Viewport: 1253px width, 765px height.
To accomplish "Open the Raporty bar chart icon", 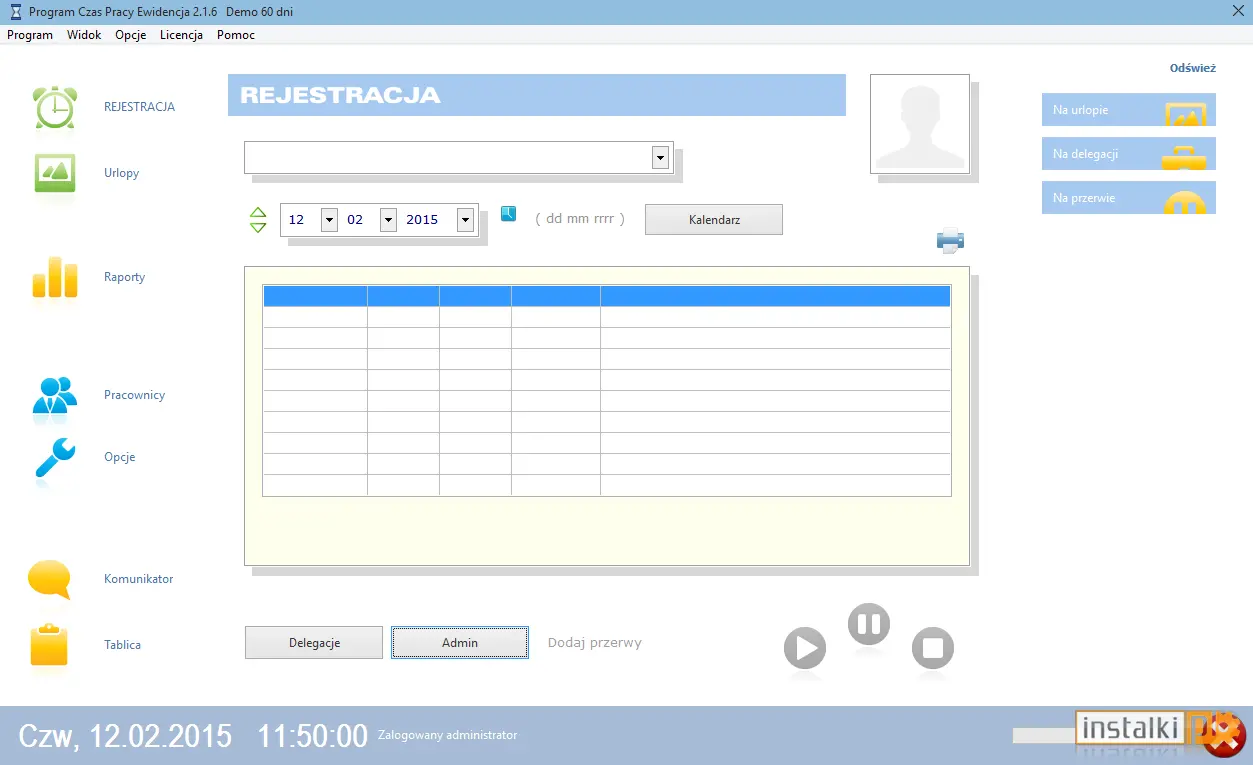I will point(55,277).
